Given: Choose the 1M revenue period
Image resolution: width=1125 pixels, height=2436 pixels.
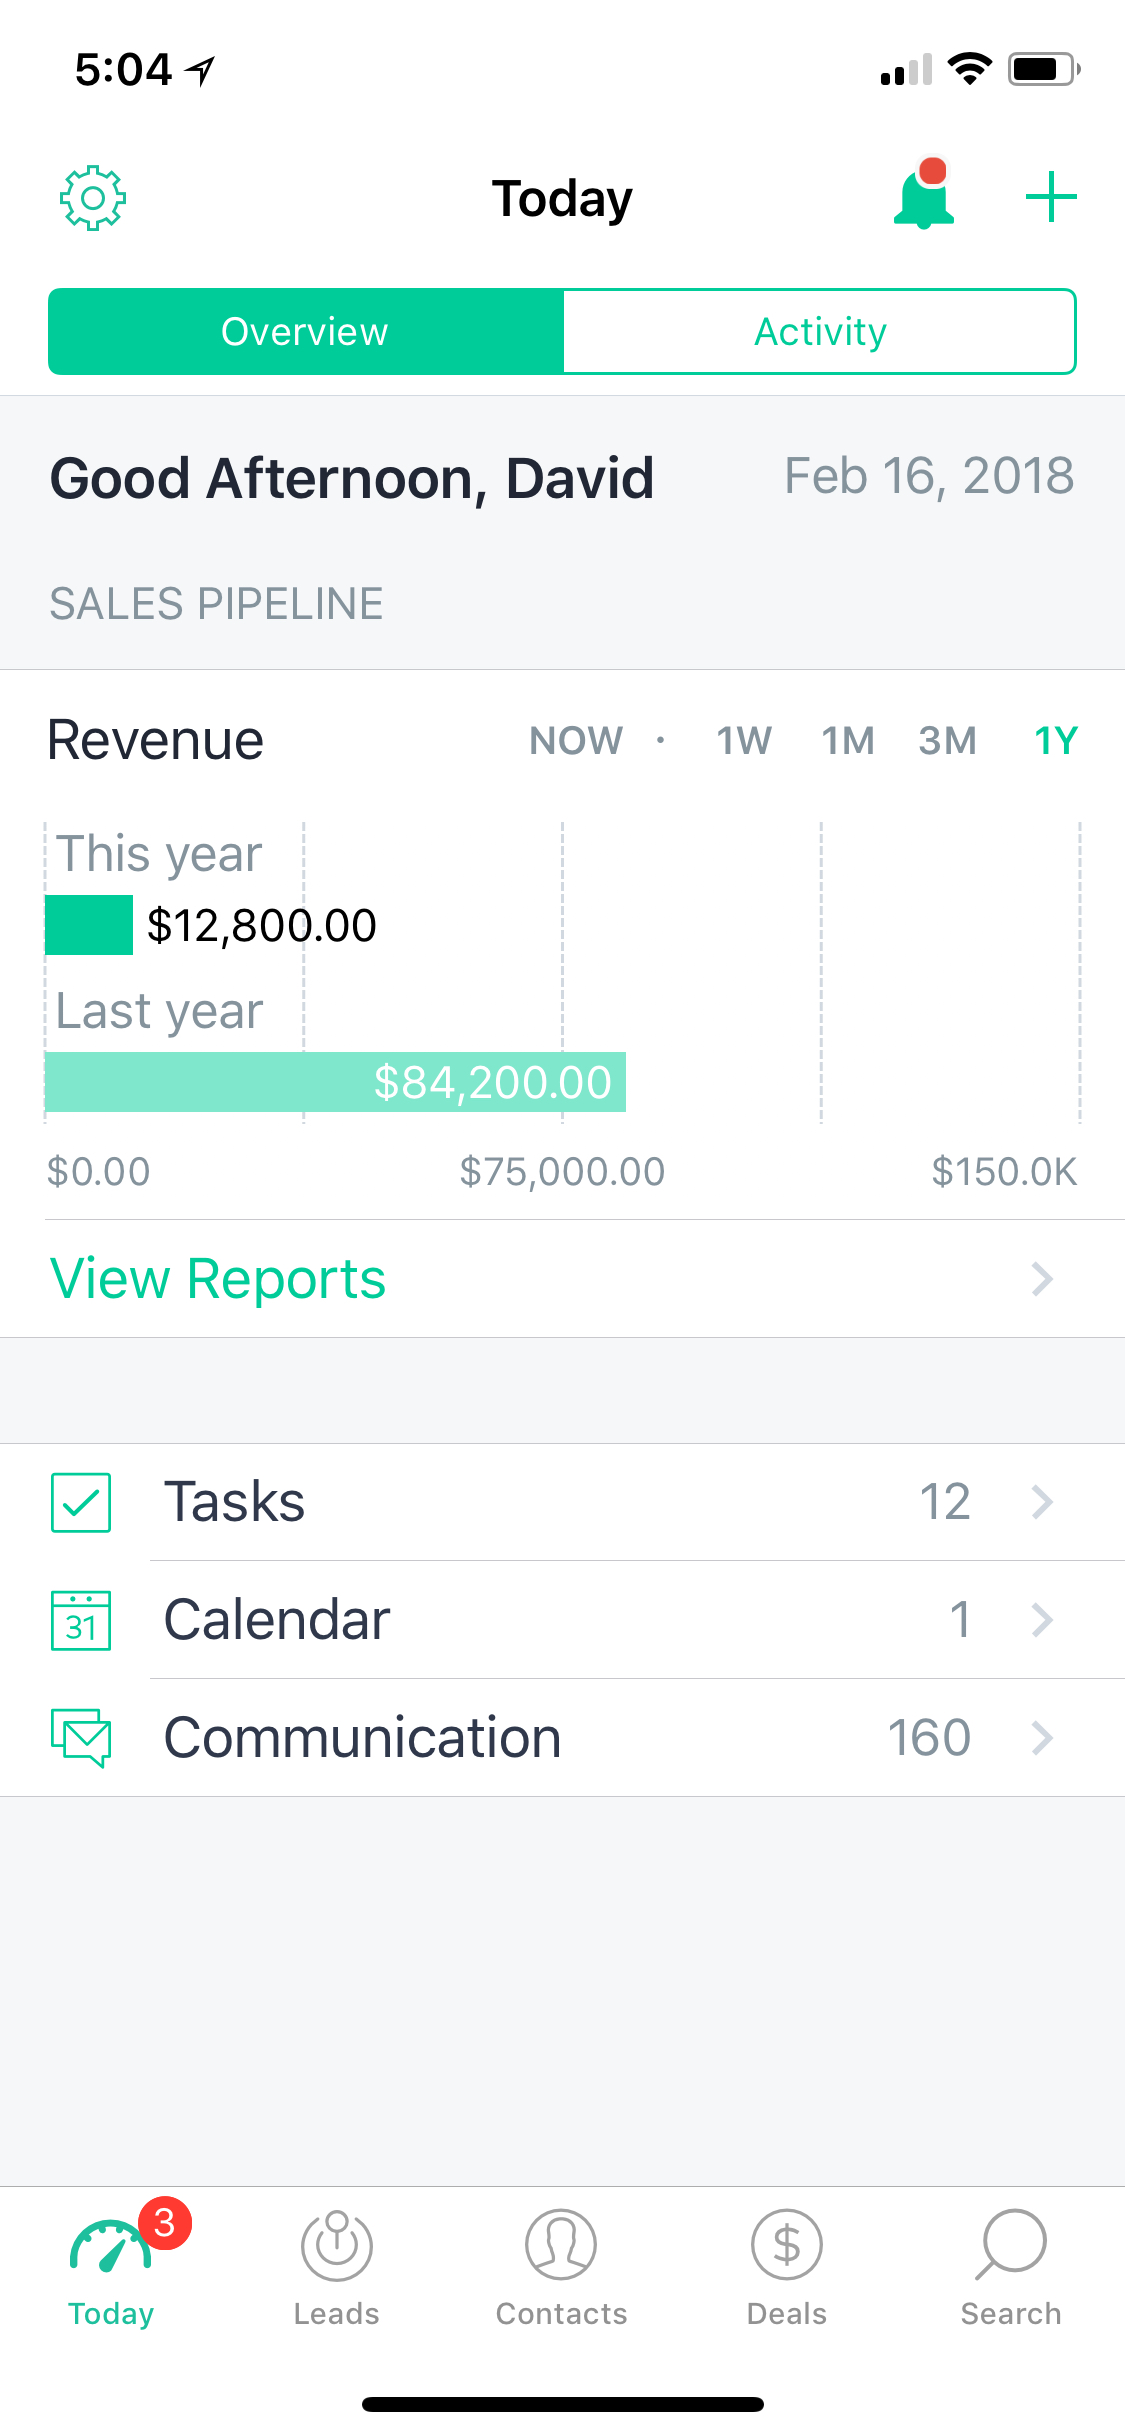Looking at the screenshot, I should [848, 741].
